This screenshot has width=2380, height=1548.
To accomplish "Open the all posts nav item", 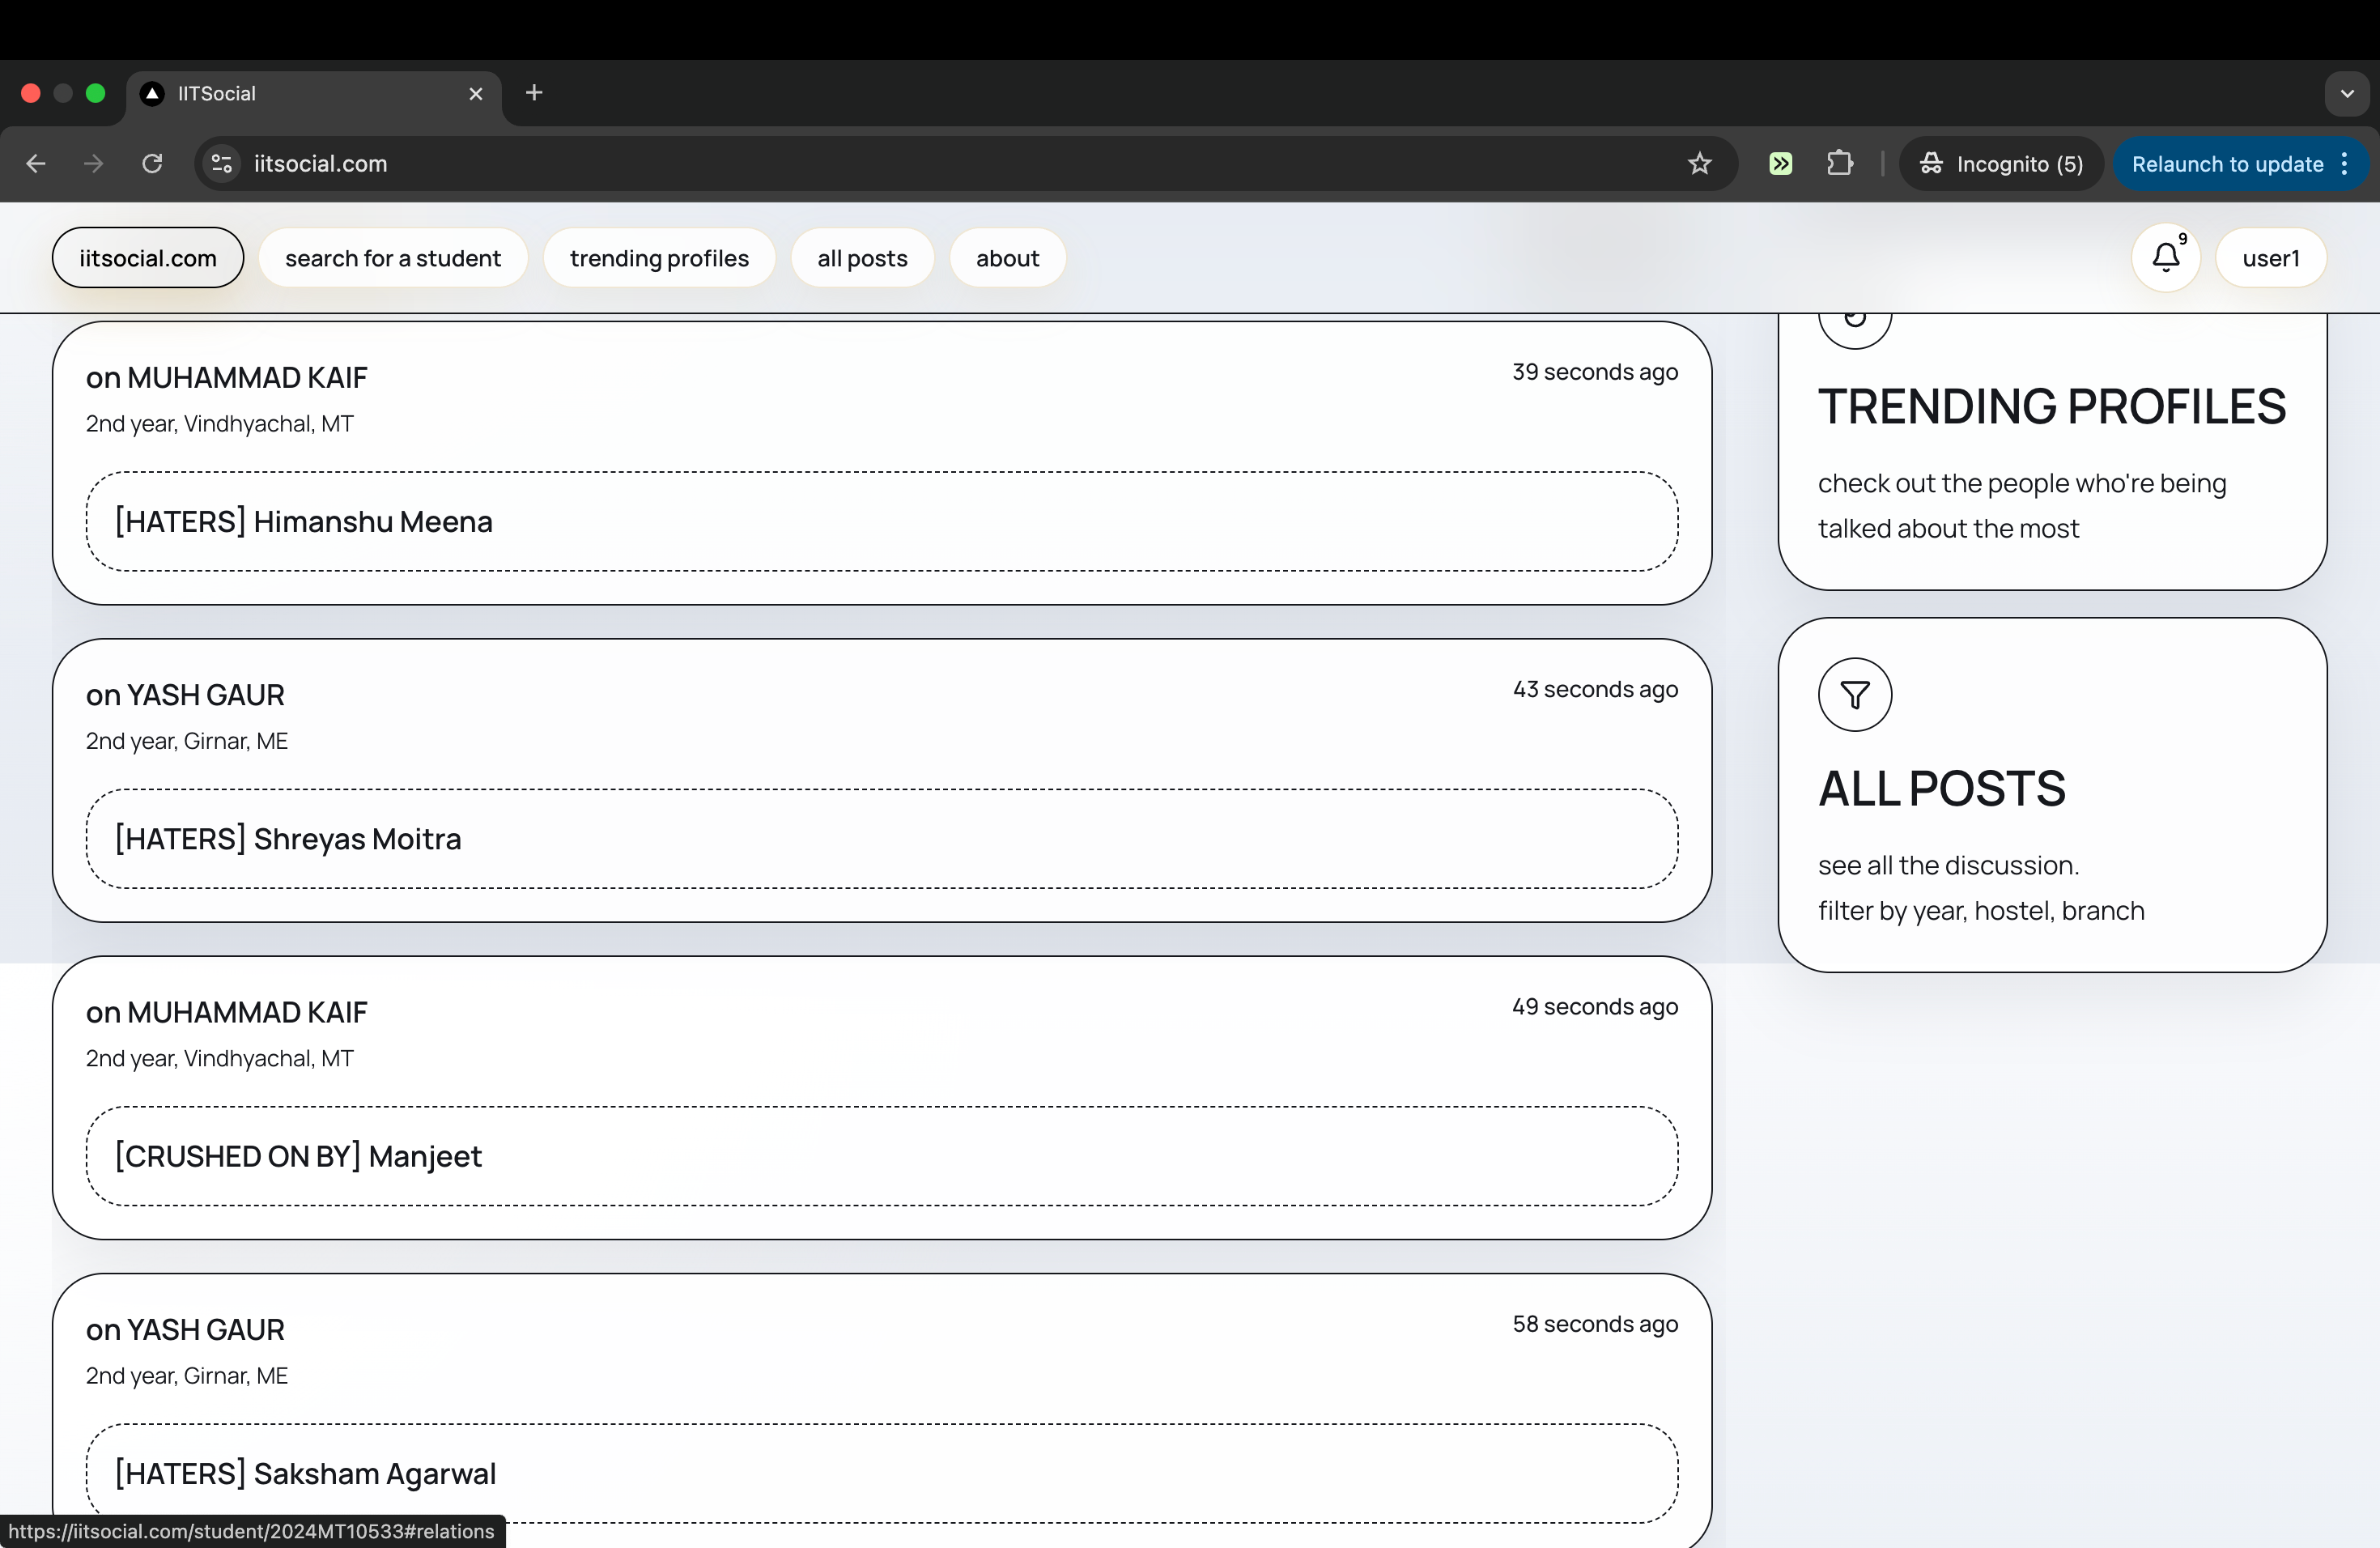I will (862, 258).
